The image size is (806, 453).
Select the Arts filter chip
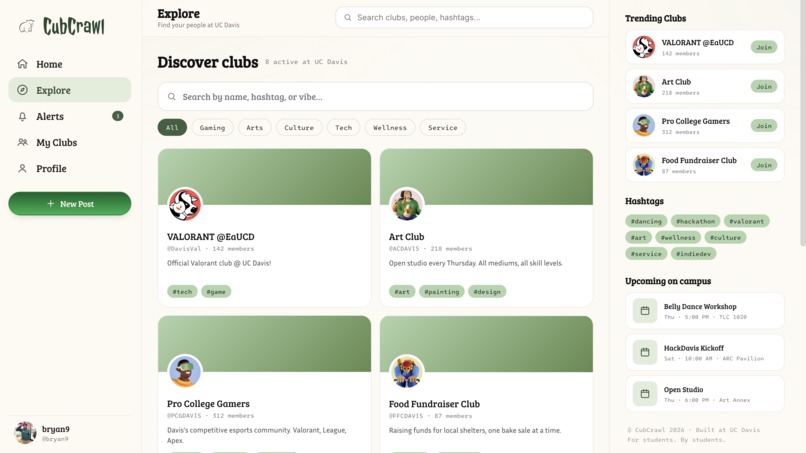(x=254, y=128)
